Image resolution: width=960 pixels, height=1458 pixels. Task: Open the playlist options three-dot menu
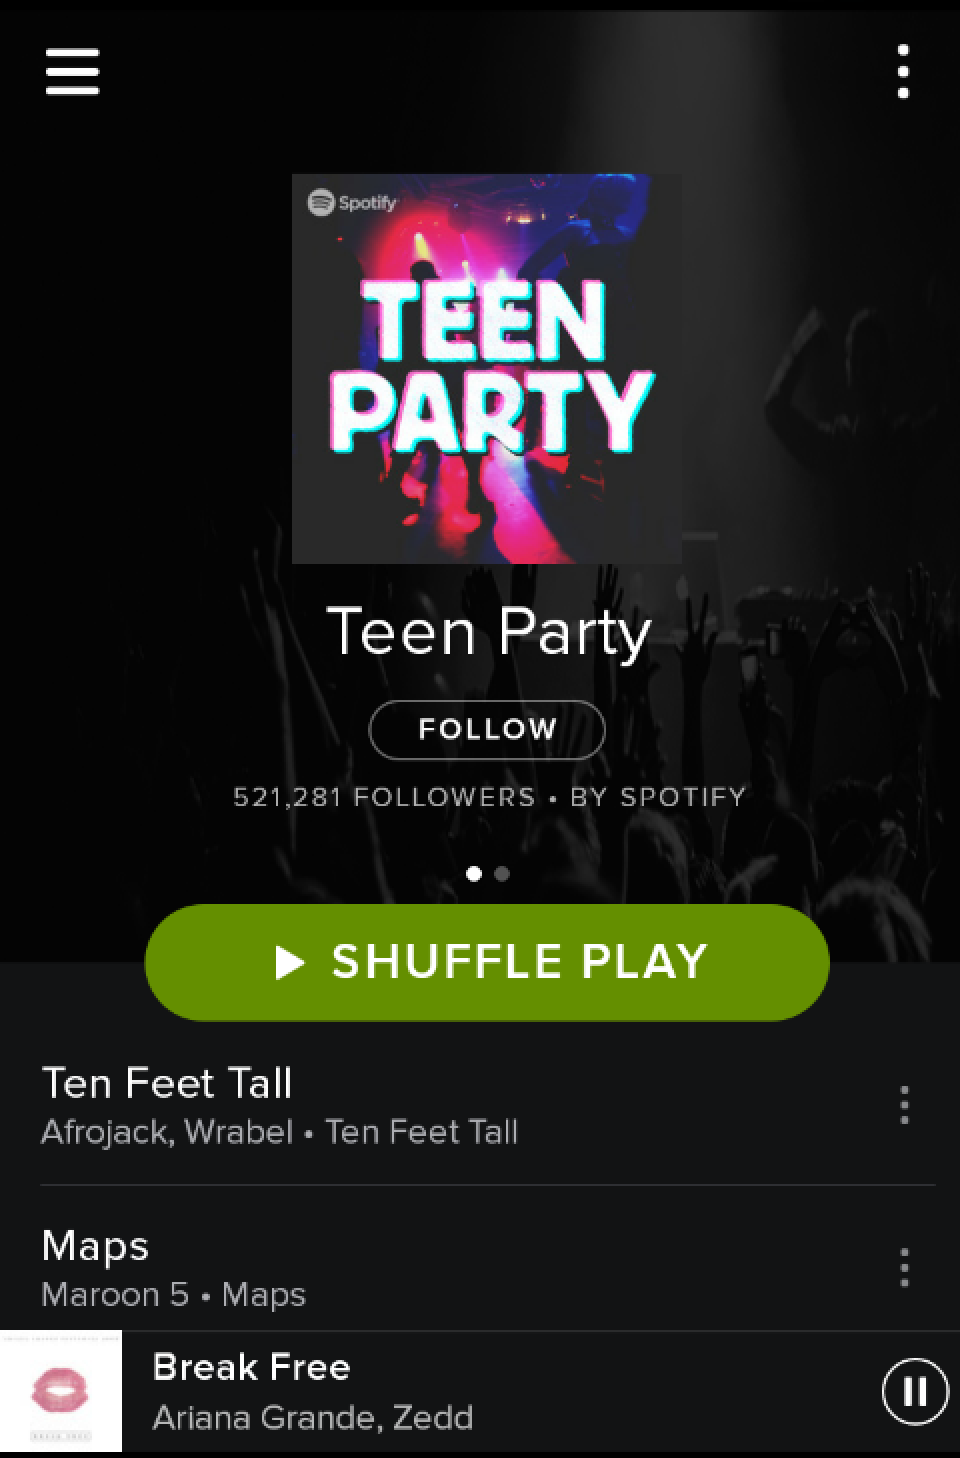click(x=903, y=72)
